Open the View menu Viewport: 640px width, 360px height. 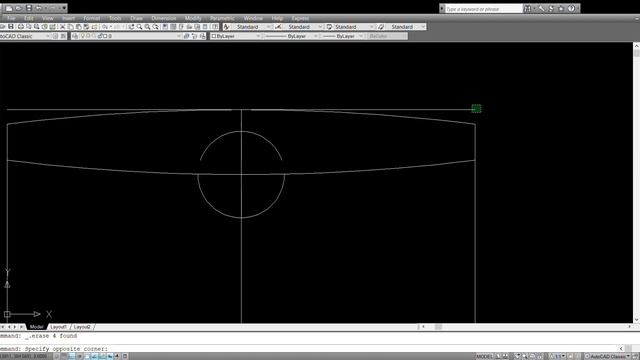coord(47,18)
